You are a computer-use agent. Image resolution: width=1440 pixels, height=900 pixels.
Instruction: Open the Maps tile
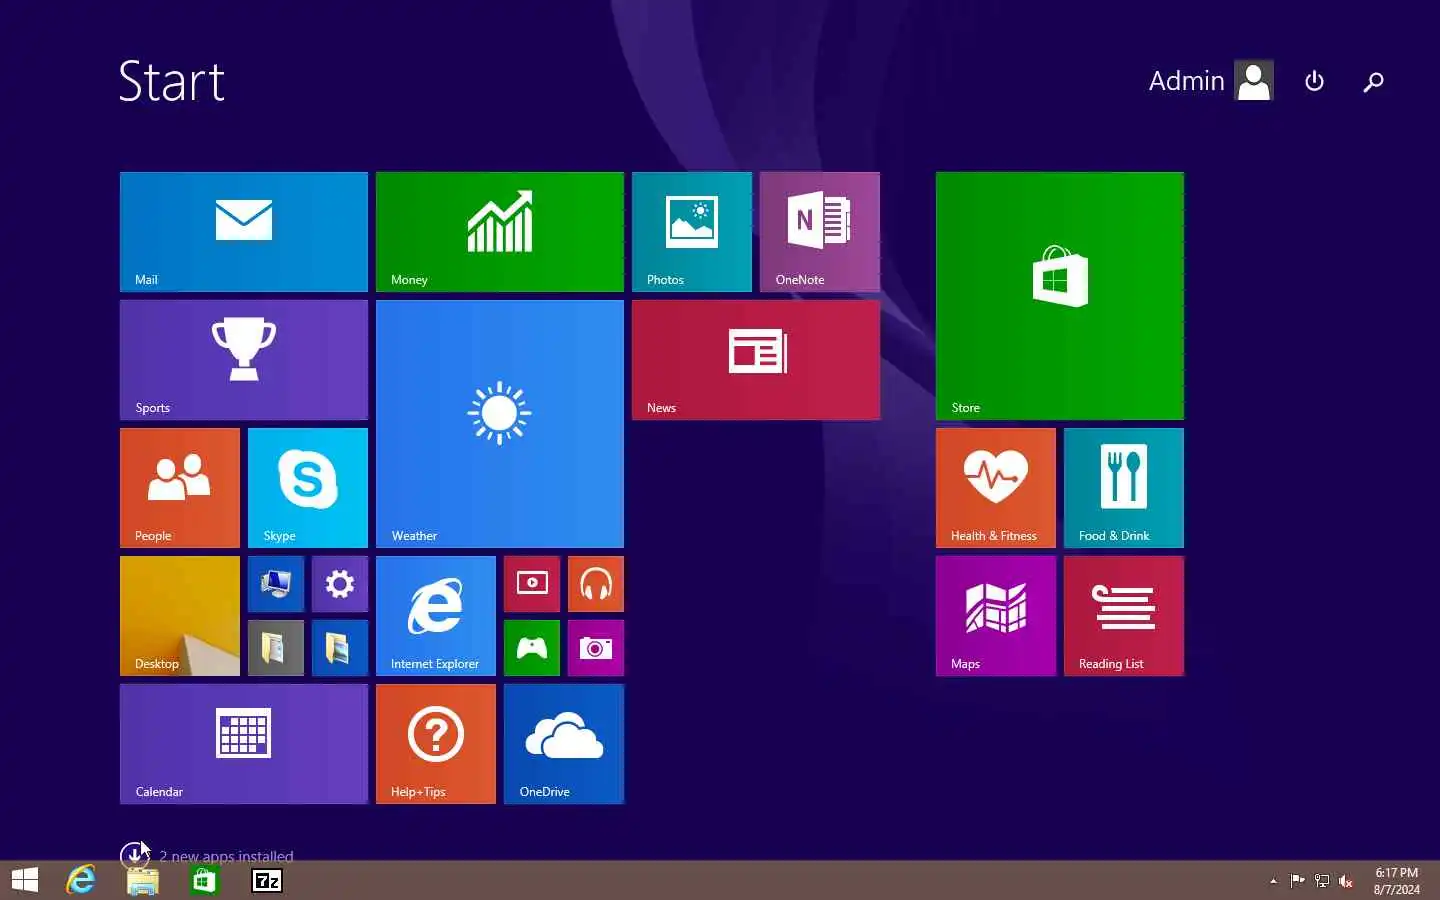pos(996,616)
